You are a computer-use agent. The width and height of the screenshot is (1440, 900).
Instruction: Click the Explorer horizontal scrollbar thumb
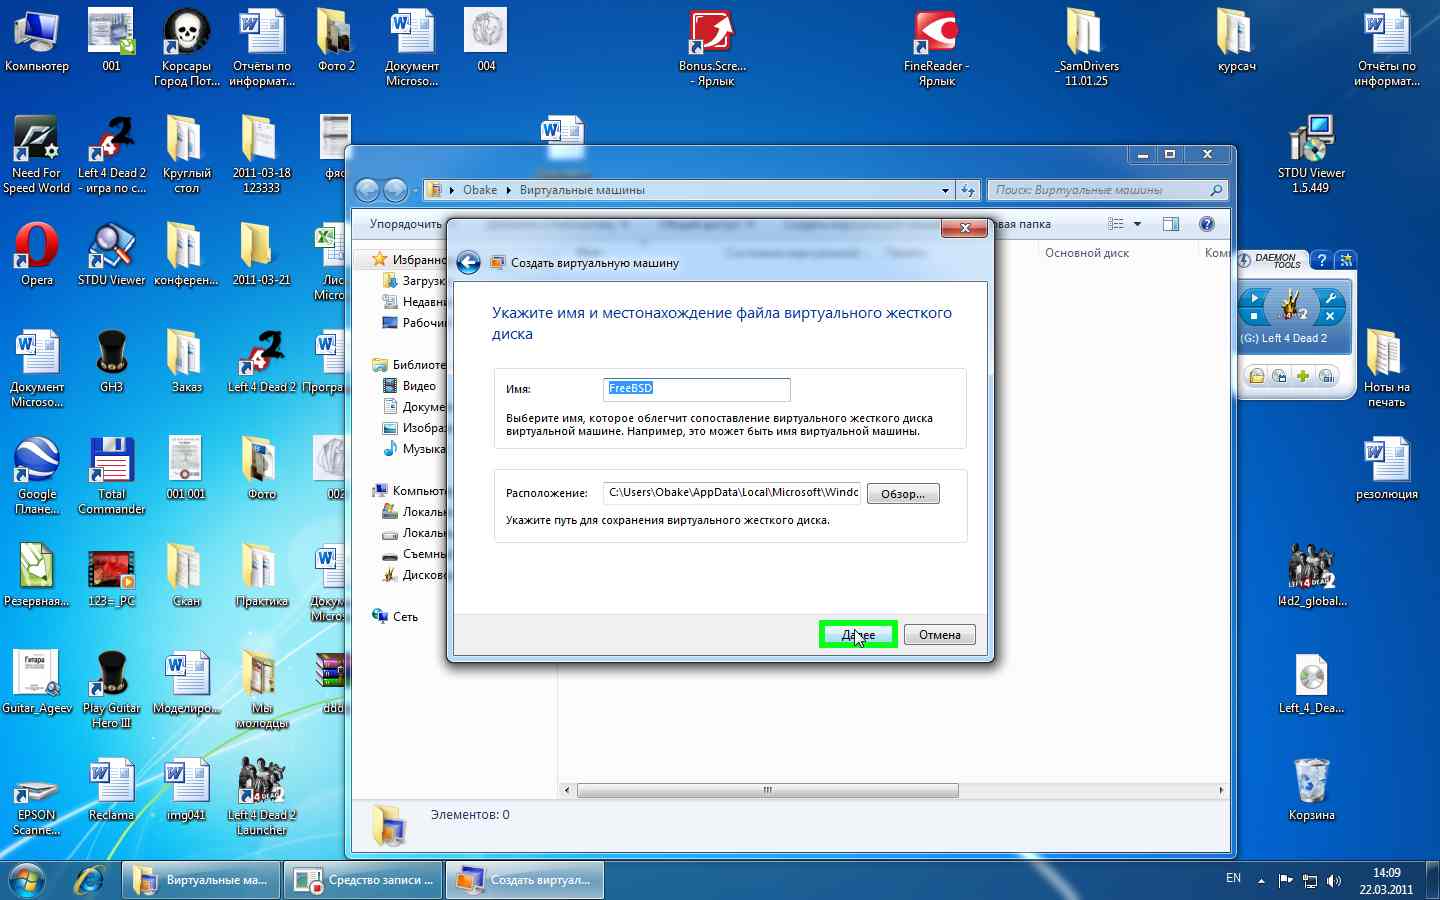pos(768,790)
